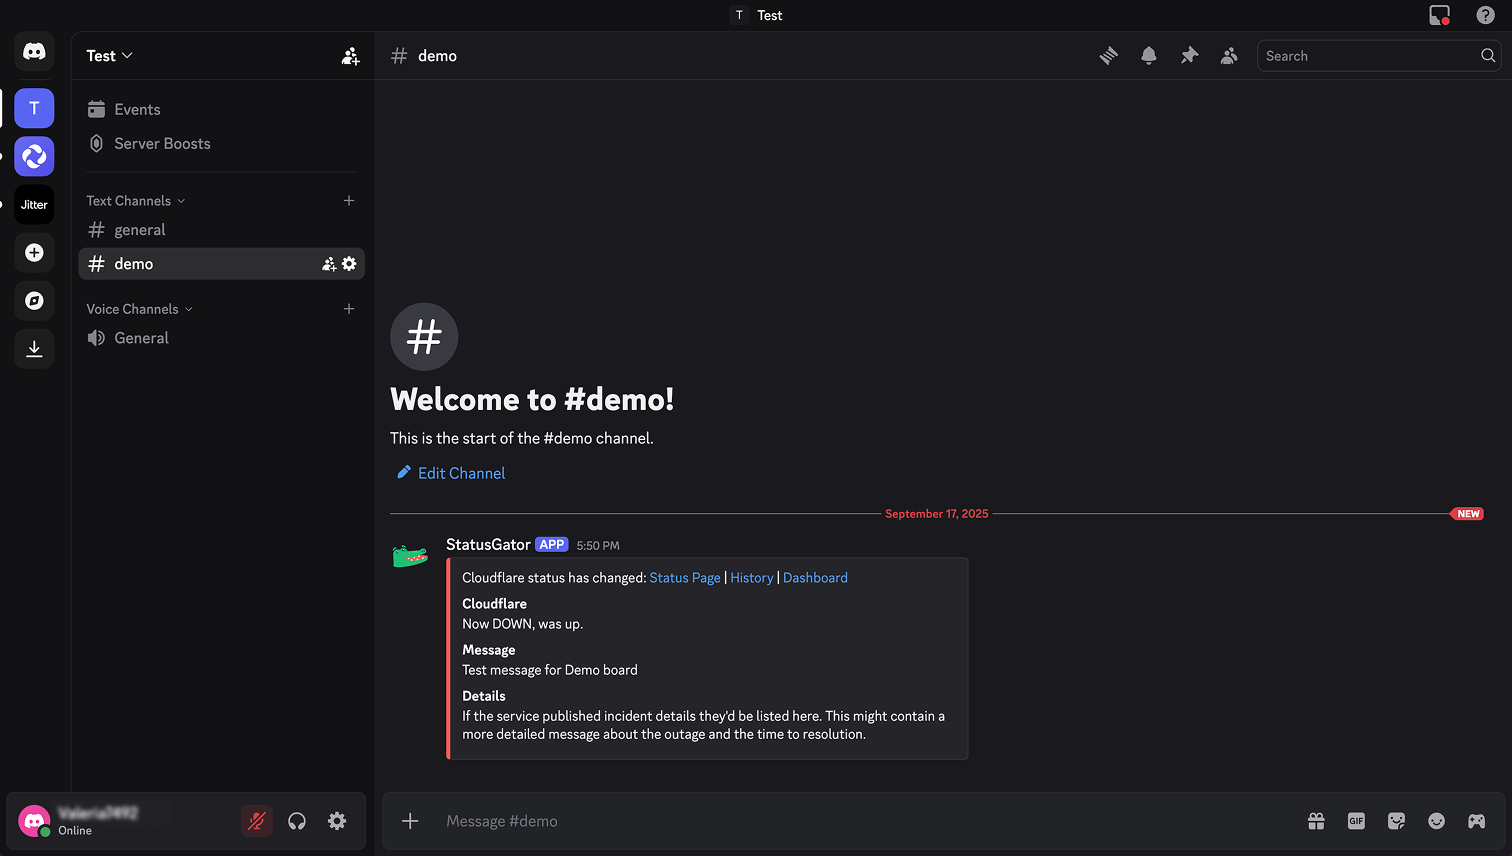Click the Welcome to #demo! heading

[x=532, y=399]
